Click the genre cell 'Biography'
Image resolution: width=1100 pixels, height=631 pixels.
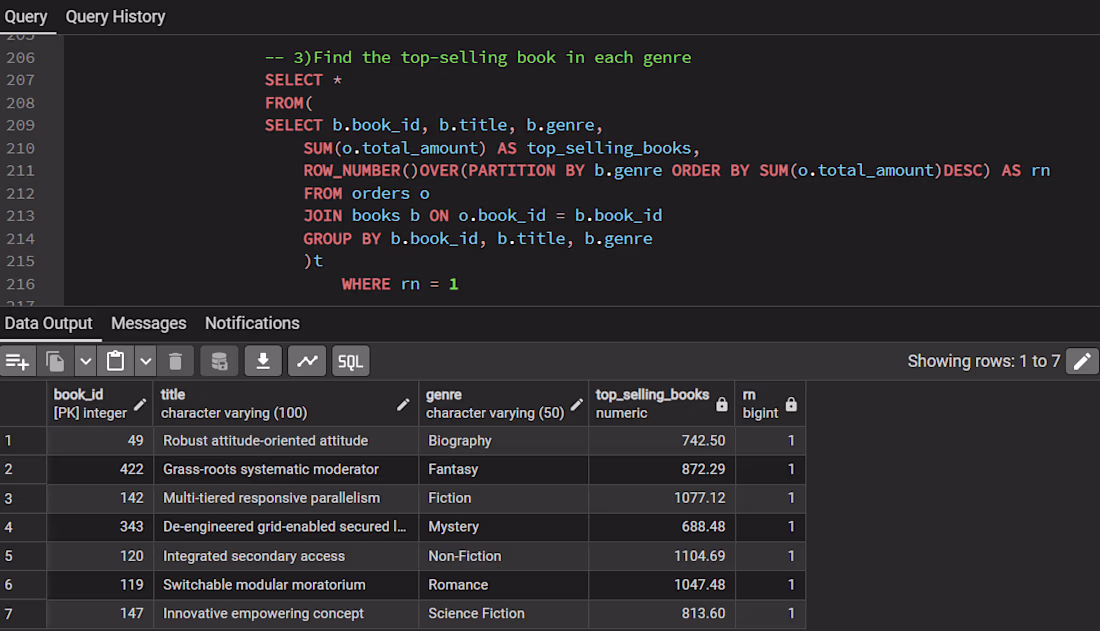504,441
